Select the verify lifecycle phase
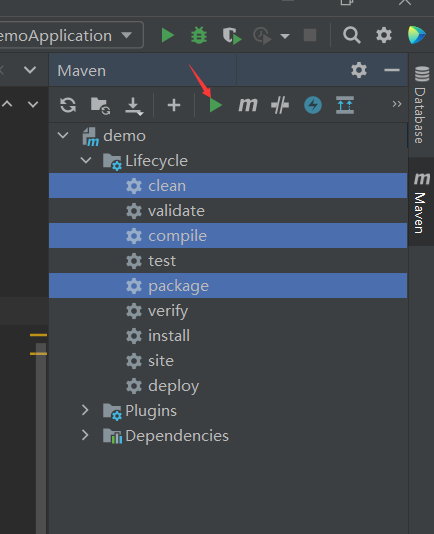This screenshot has height=534, width=434. coord(228,311)
